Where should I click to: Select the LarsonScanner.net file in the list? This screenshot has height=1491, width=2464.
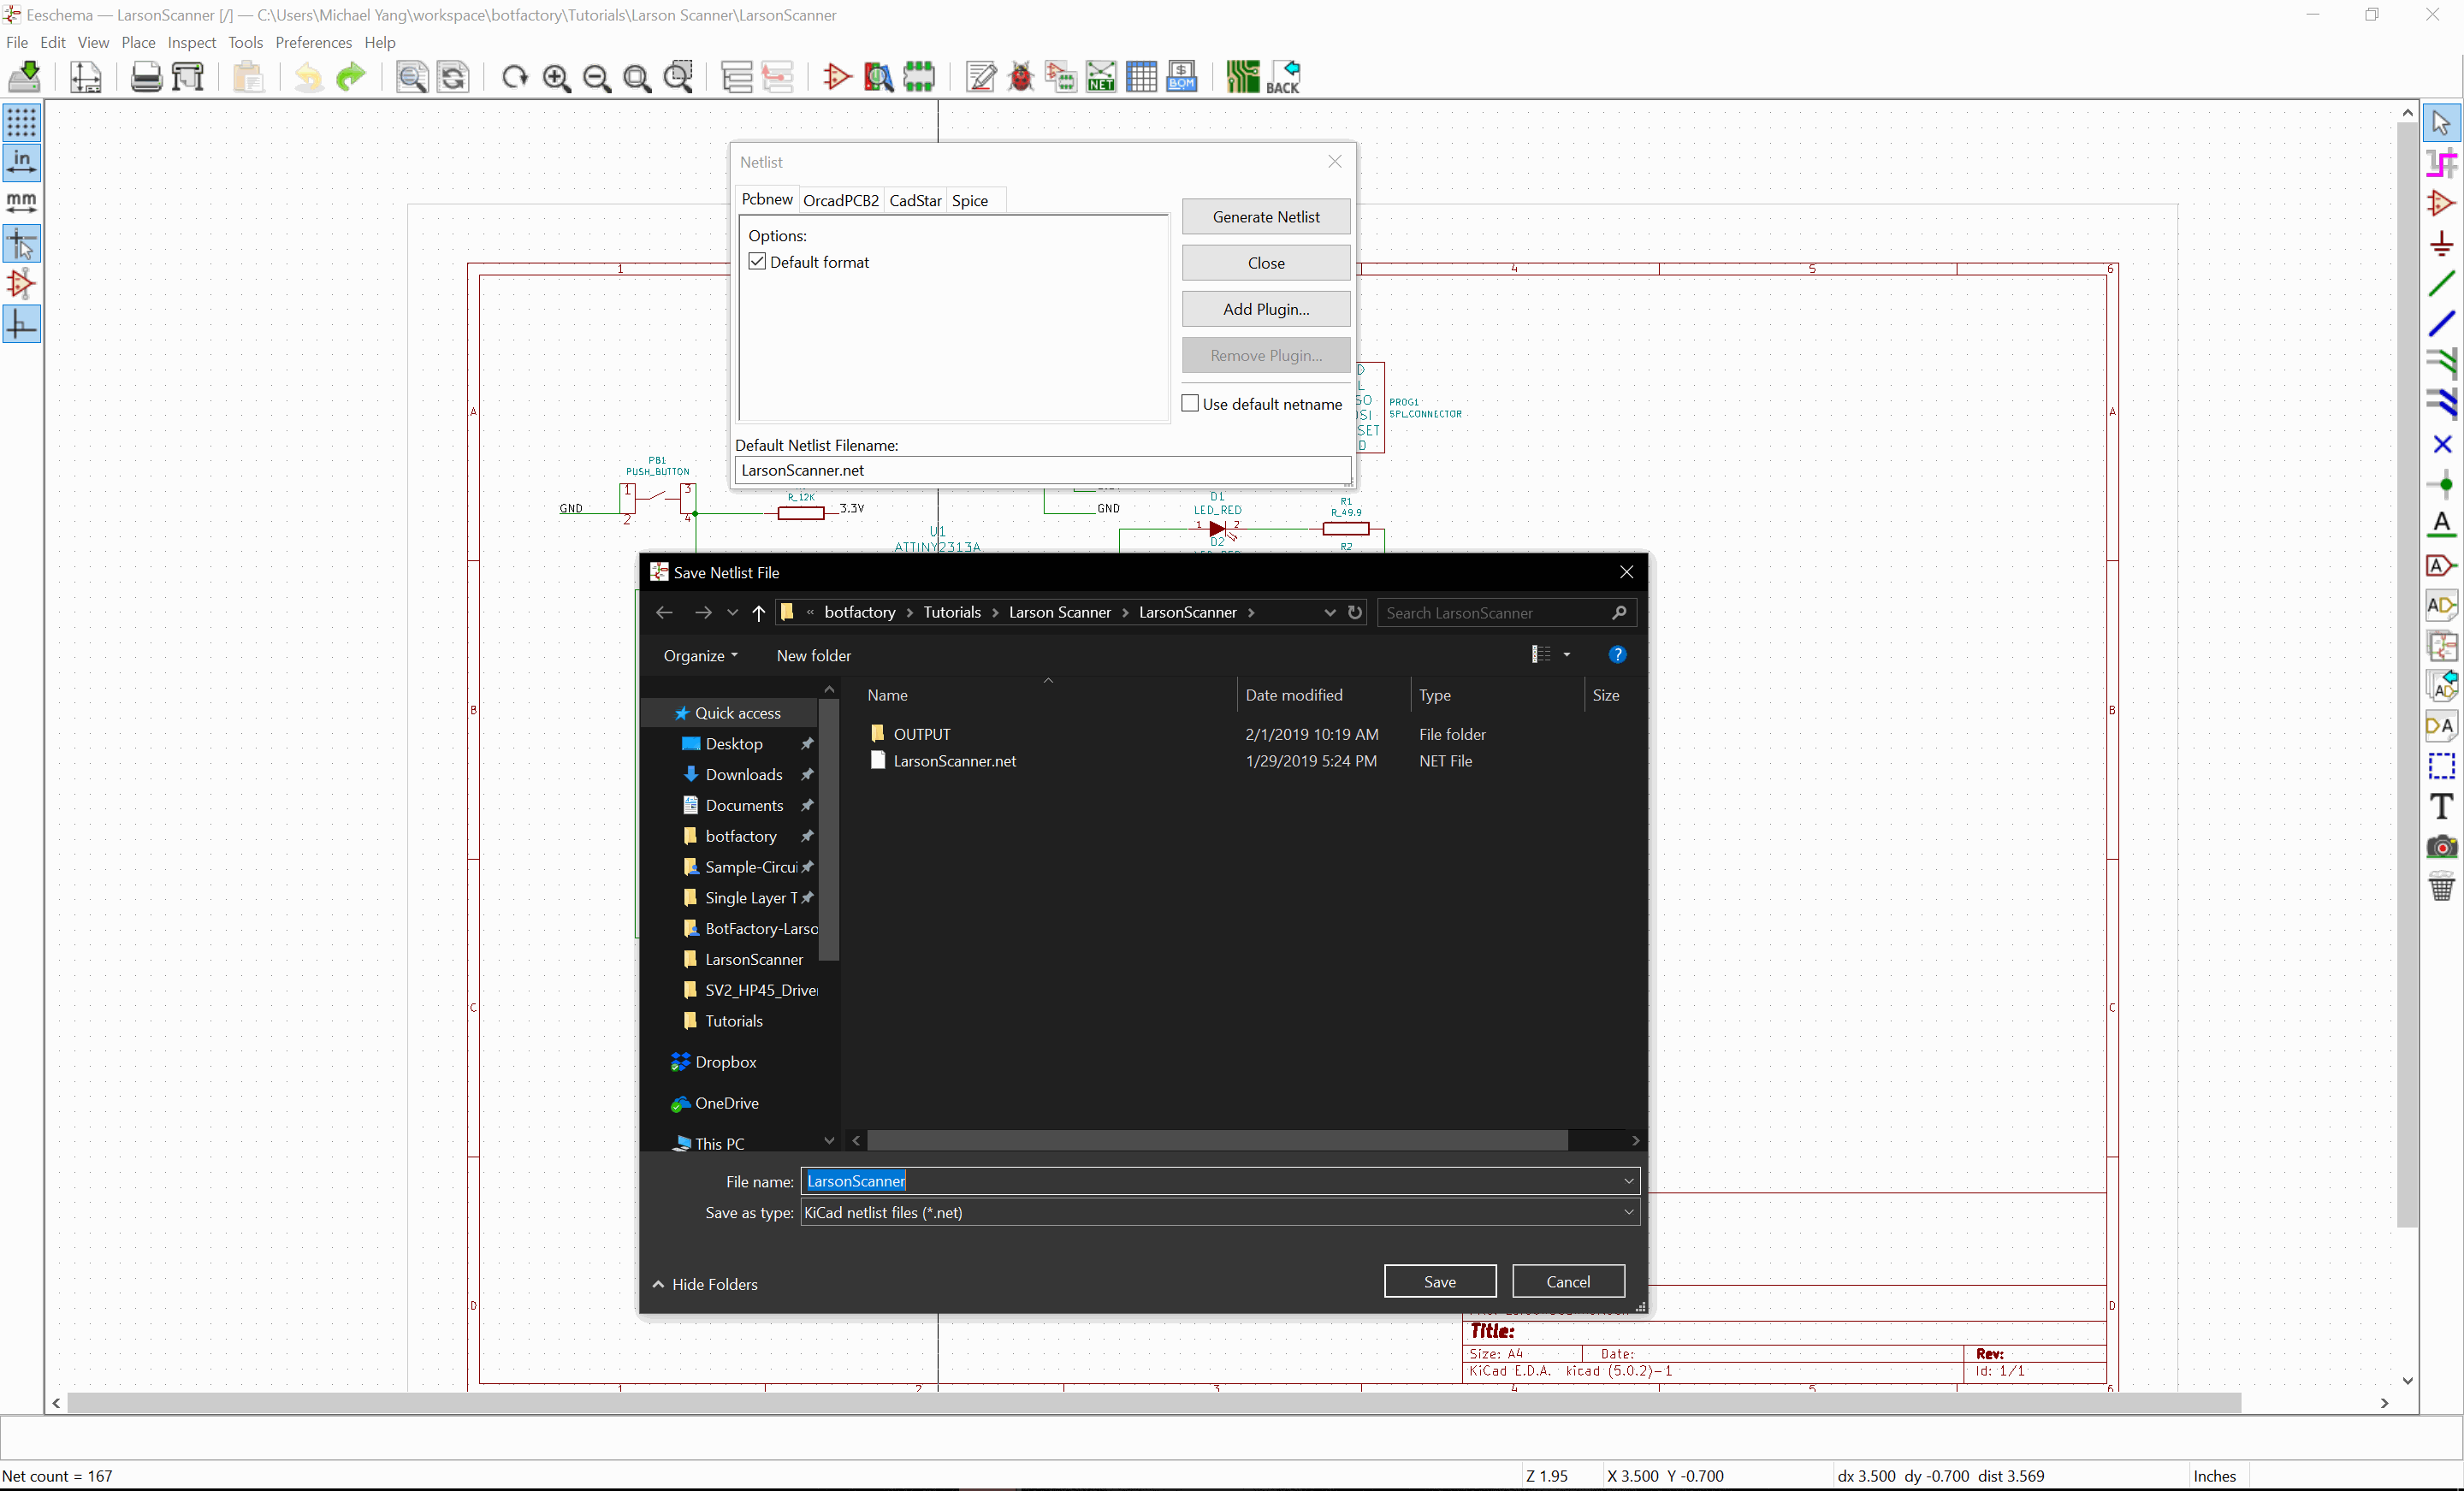tap(953, 760)
